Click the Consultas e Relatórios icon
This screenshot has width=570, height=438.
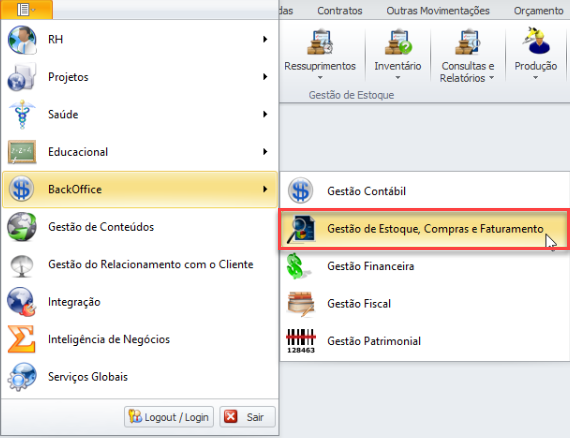(467, 42)
